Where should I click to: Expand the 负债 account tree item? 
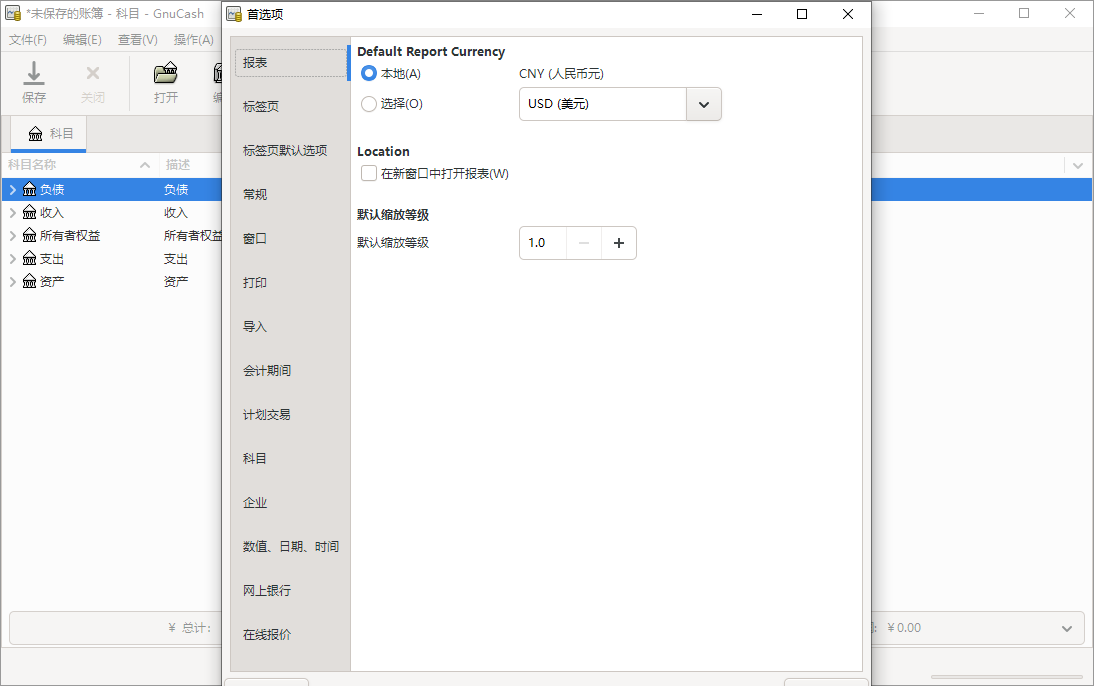tap(12, 188)
